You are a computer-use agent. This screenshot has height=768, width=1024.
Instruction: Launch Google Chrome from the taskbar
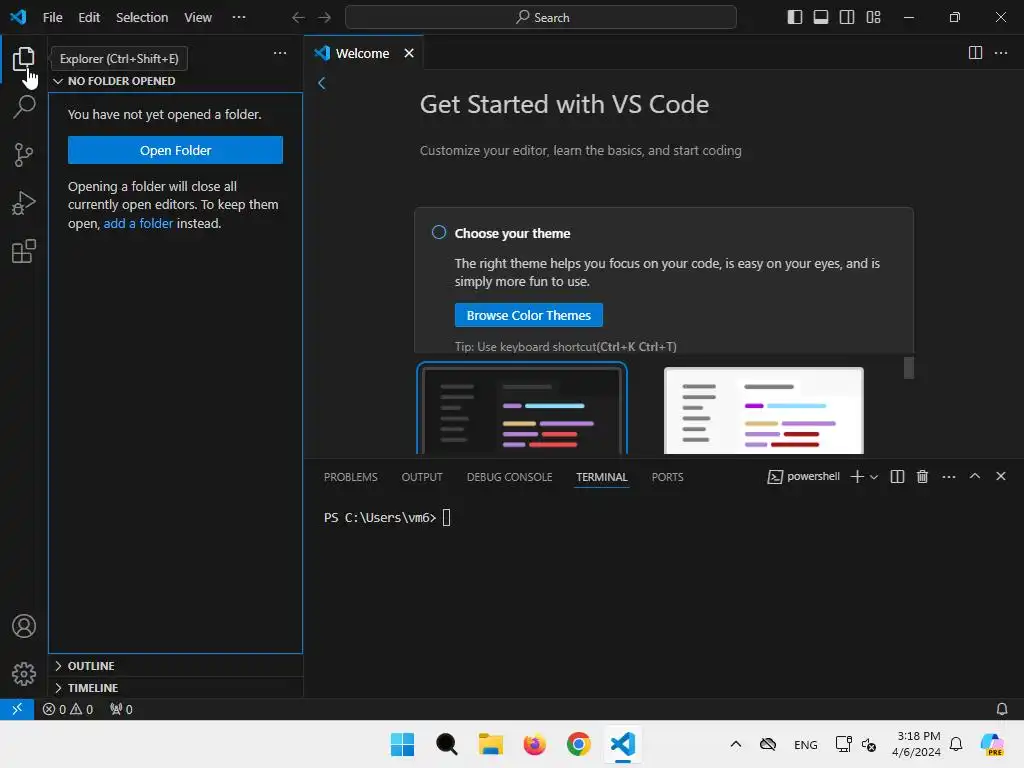coord(579,744)
